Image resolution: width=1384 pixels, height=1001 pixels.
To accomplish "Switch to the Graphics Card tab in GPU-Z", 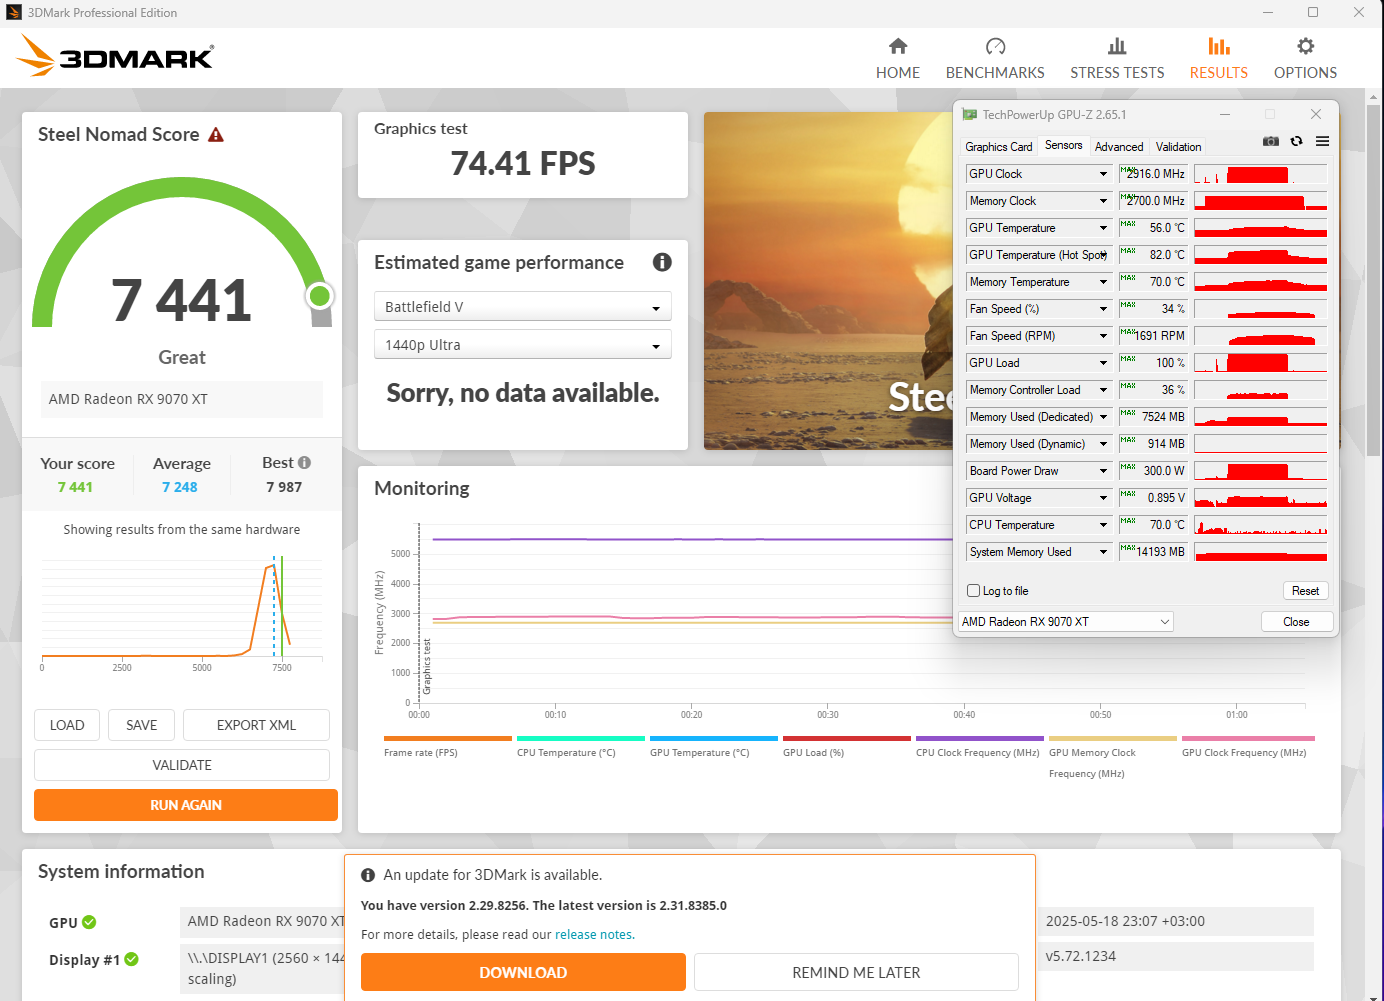I will (x=999, y=147).
